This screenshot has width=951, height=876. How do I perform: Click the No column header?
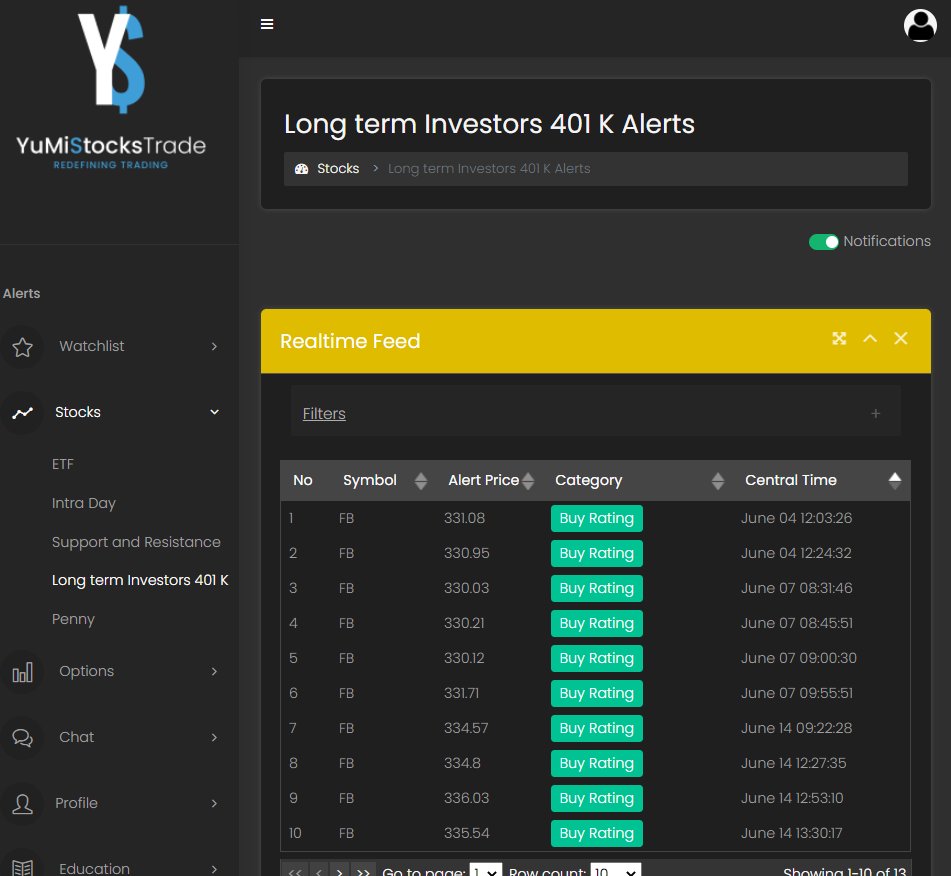click(x=303, y=480)
